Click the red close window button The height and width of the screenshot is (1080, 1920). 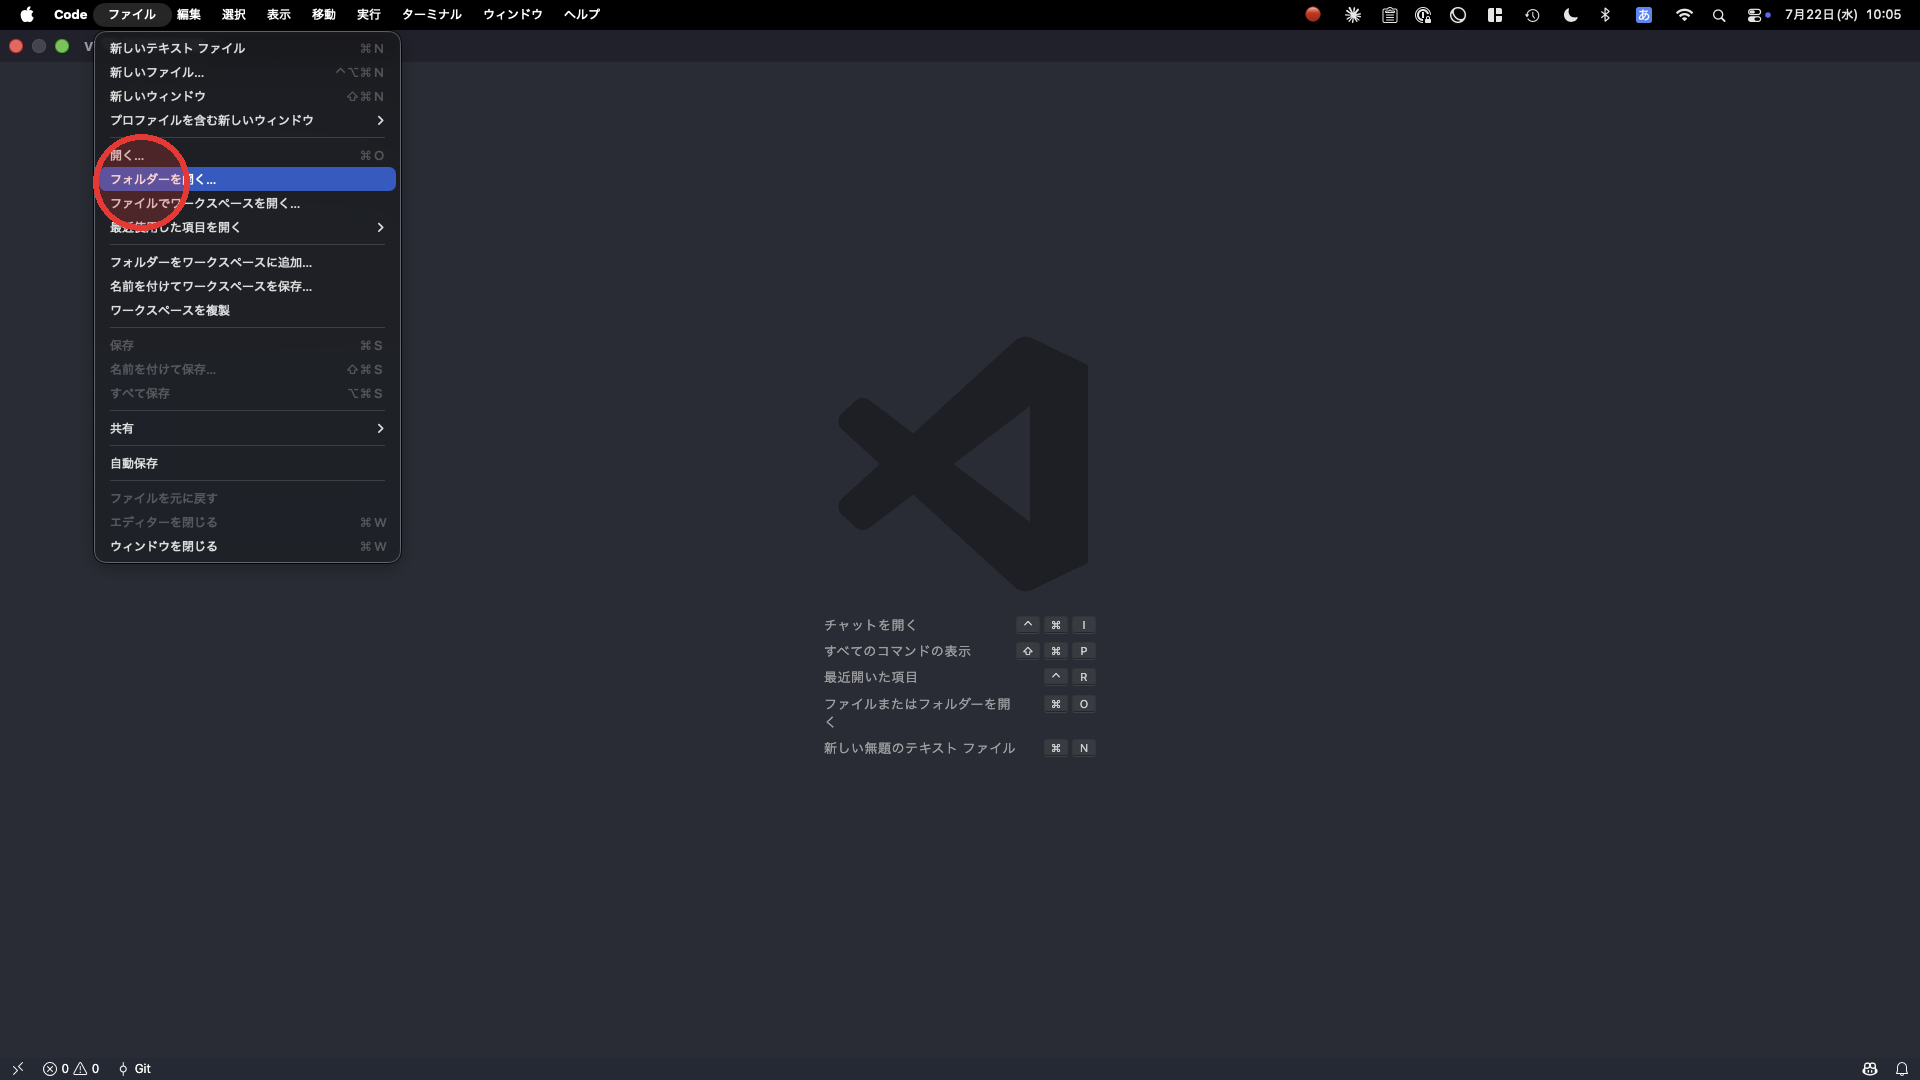click(16, 46)
